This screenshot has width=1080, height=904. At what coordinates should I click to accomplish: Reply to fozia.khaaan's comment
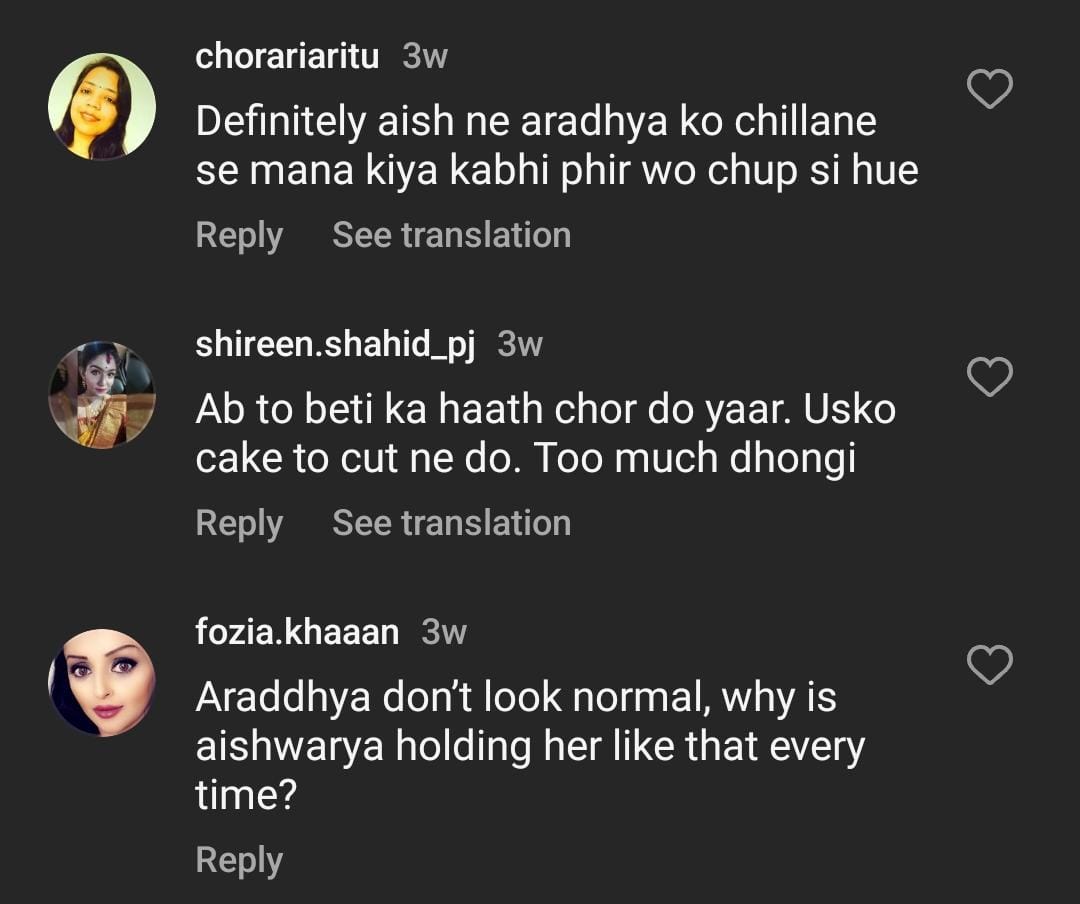point(239,860)
